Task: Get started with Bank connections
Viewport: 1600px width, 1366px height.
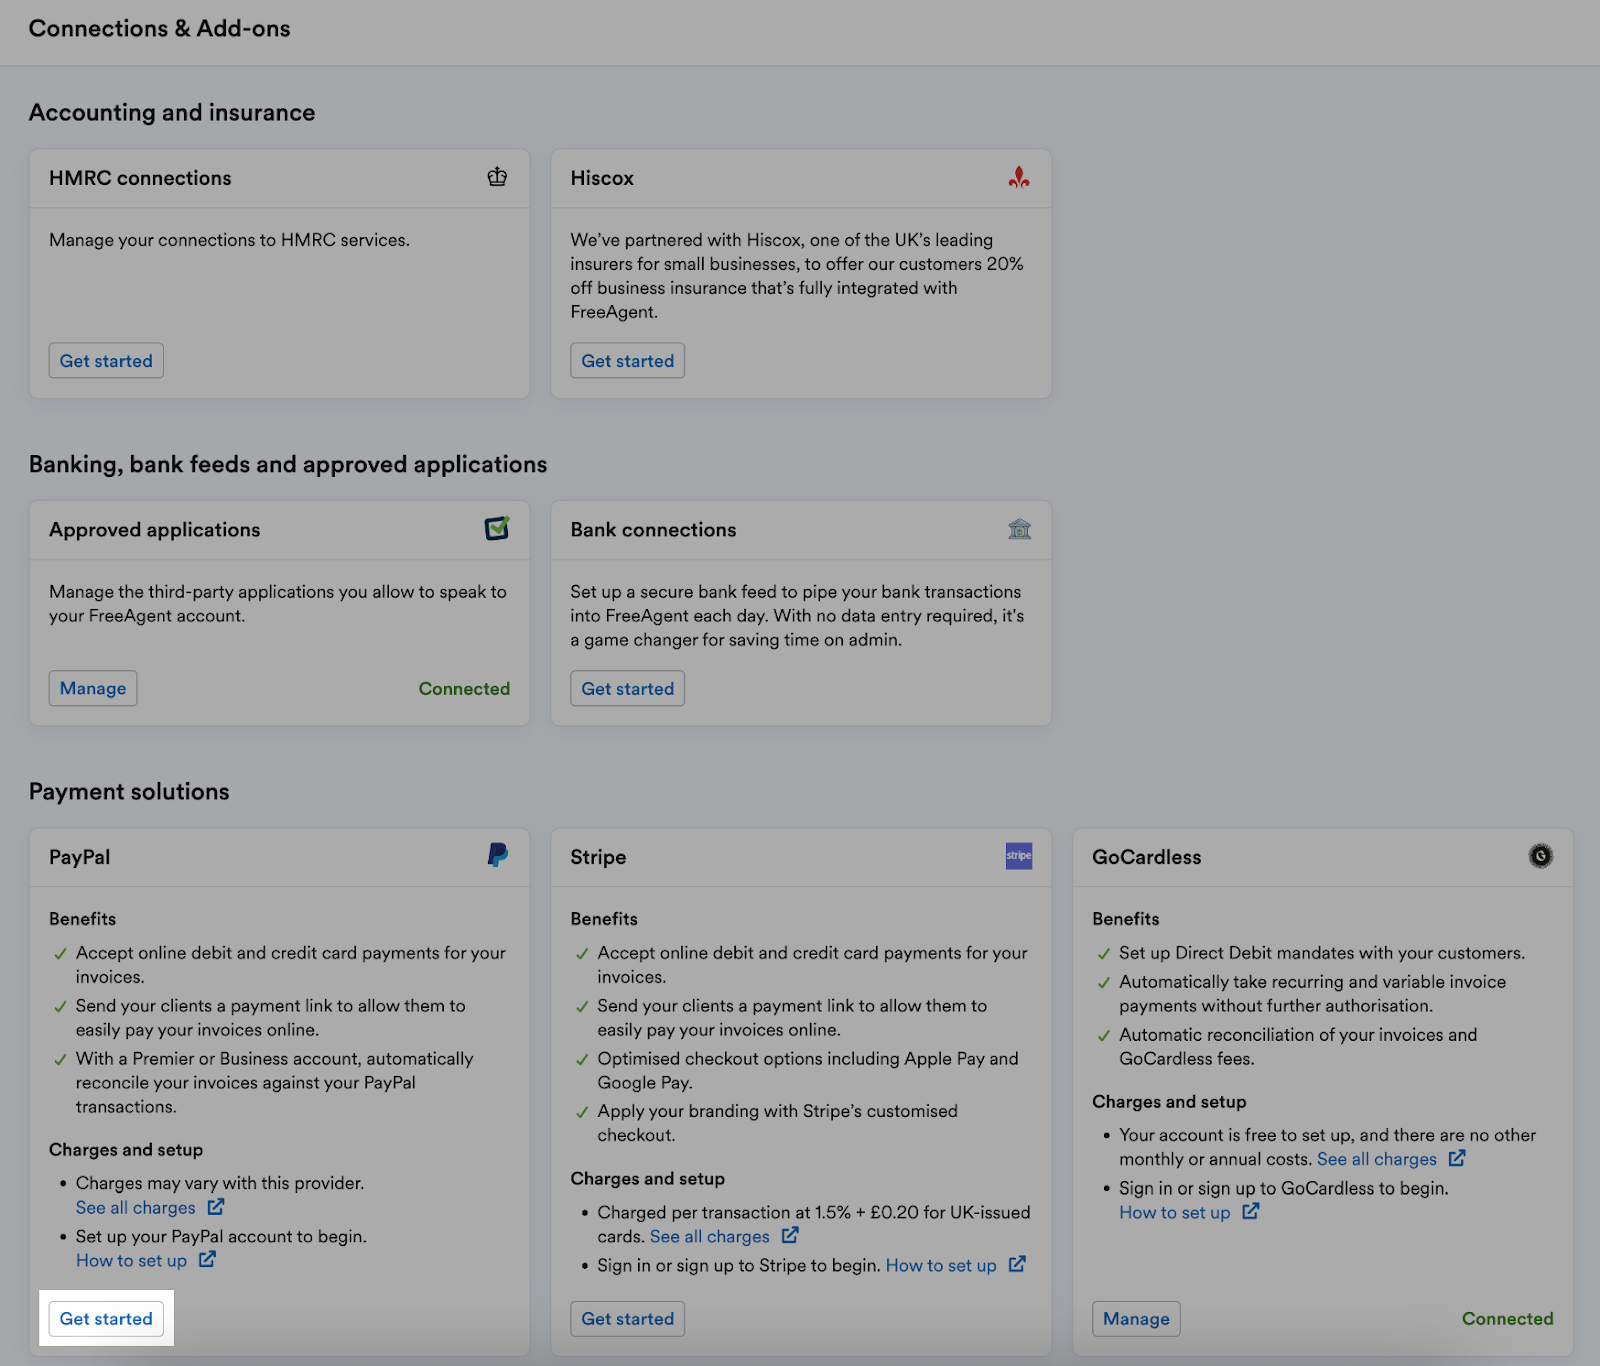Action: pyautogui.click(x=628, y=688)
